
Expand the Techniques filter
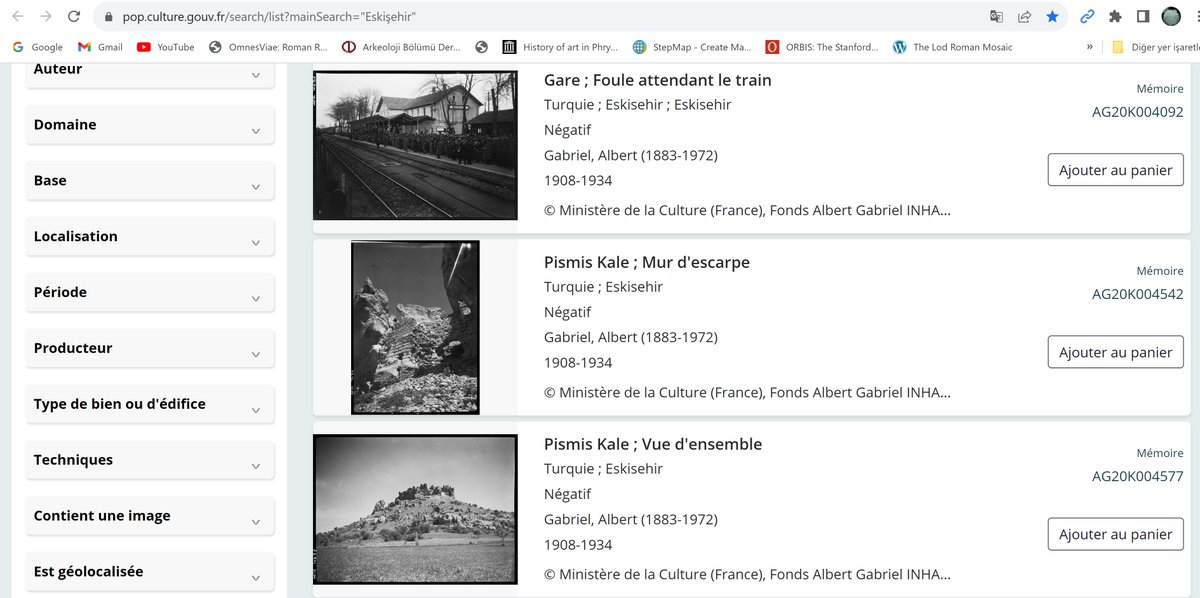(150, 461)
